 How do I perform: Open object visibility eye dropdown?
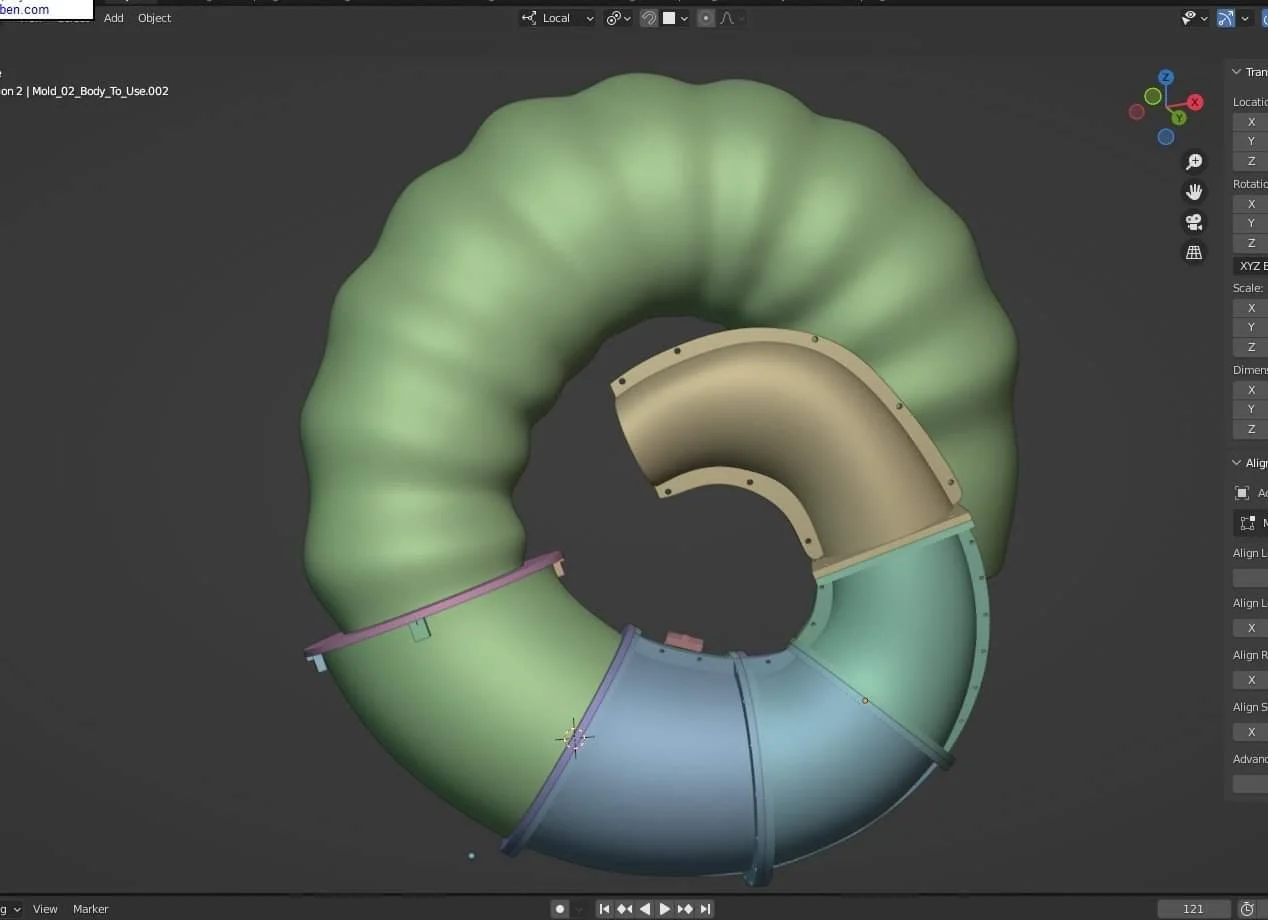click(1194, 18)
